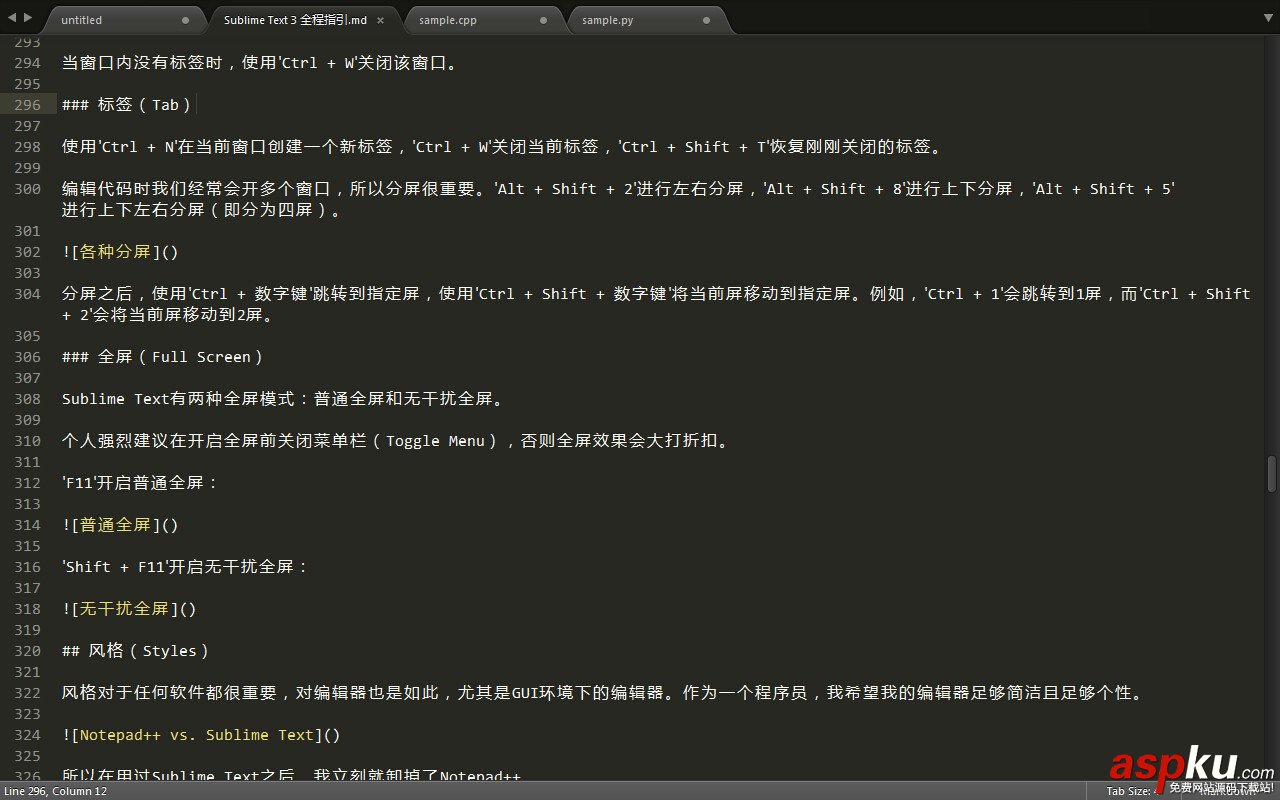Select the Sublime Text 3 全程指引.md tab
Image resolution: width=1280 pixels, height=800 pixels.
coord(304,20)
